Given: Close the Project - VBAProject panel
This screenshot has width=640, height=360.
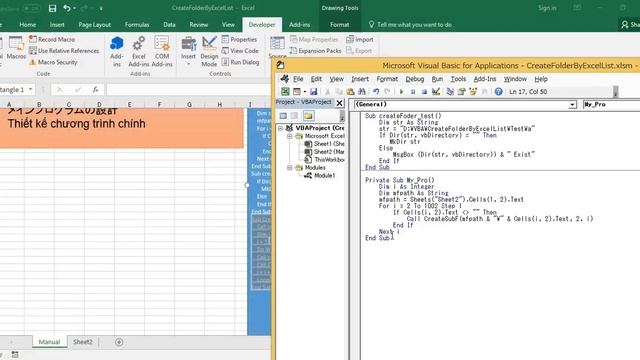Looking at the screenshot, I should click(x=339, y=103).
